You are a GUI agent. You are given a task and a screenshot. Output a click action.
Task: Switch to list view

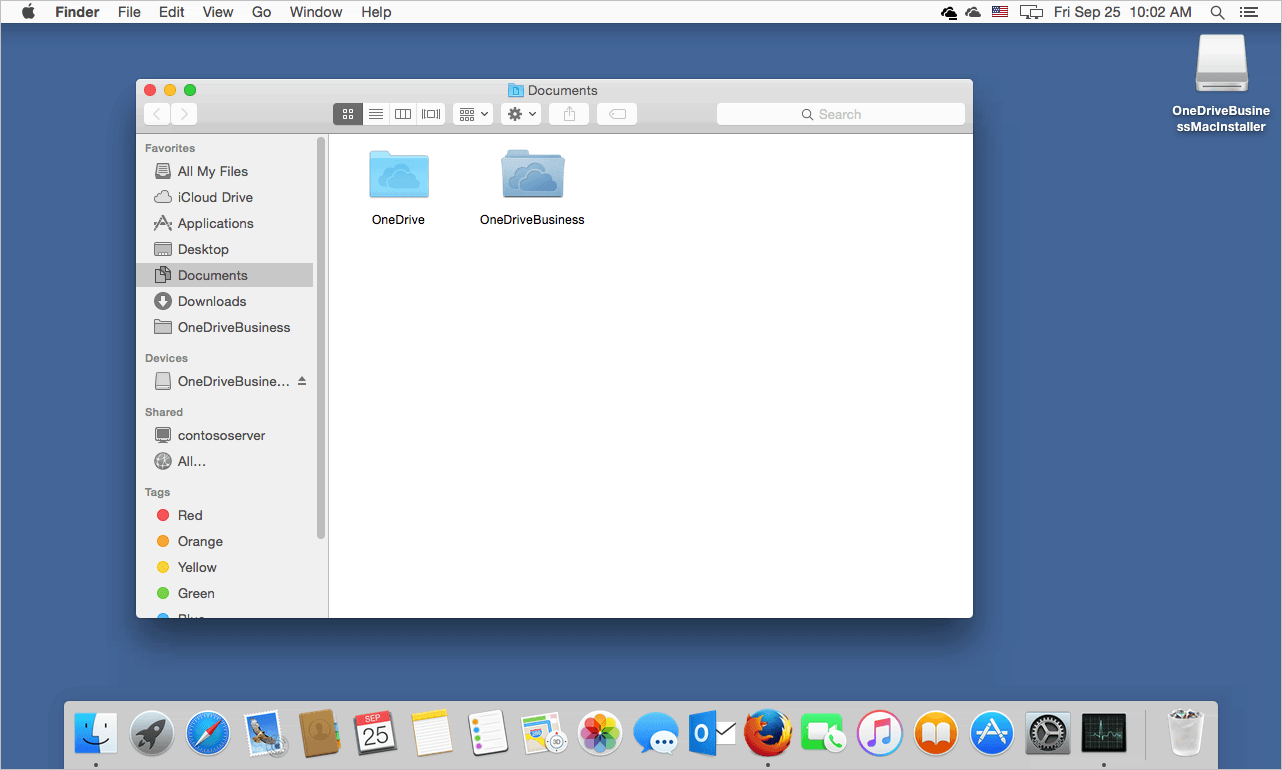pyautogui.click(x=376, y=114)
